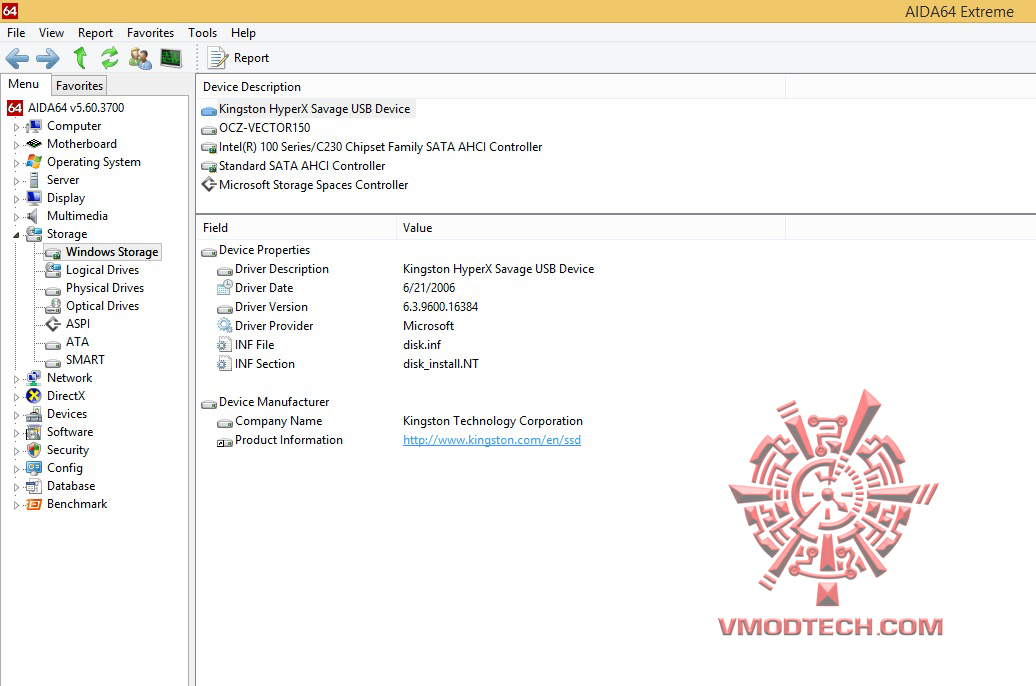The image size is (1036, 686).
Task: Click the Devices printer icon
Action: (x=34, y=414)
